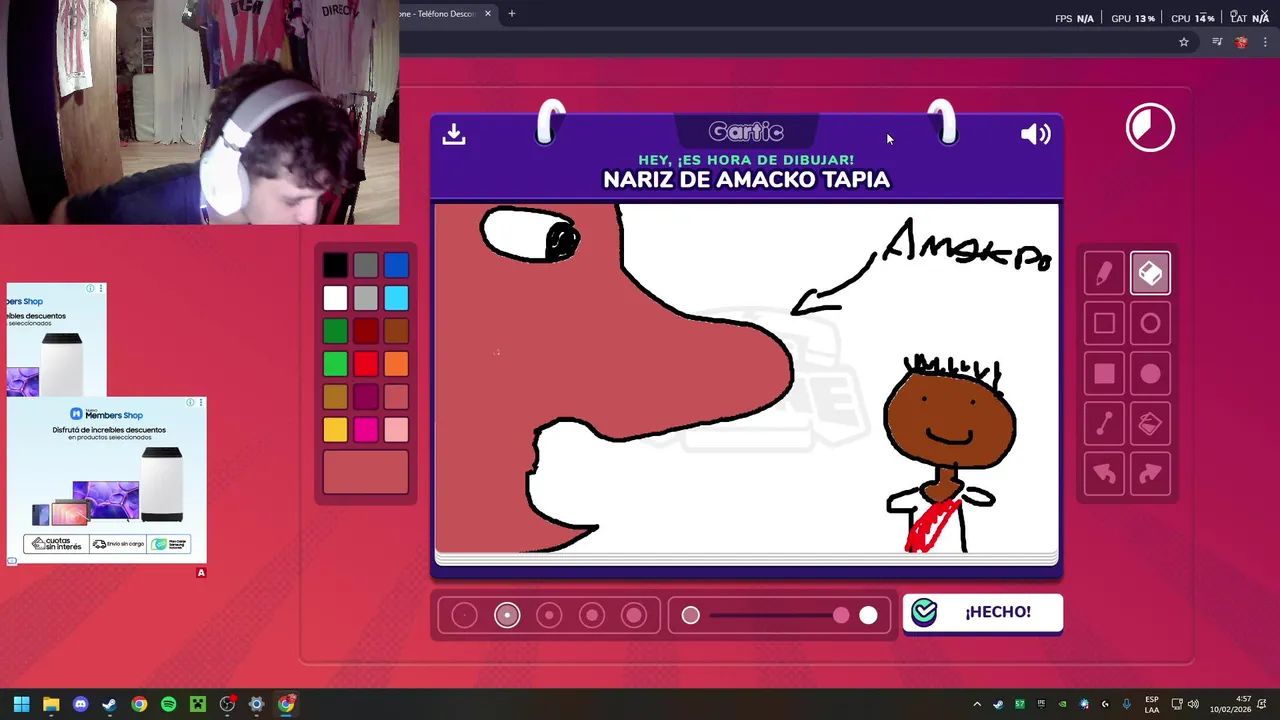The image size is (1280, 720).
Task: Open the custom color picker box
Action: pos(366,472)
